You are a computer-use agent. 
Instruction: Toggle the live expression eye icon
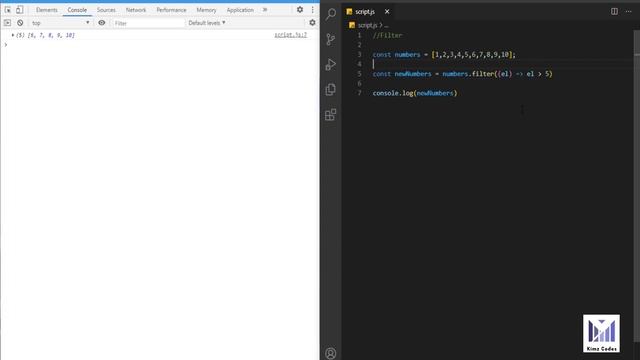pyautogui.click(x=102, y=23)
